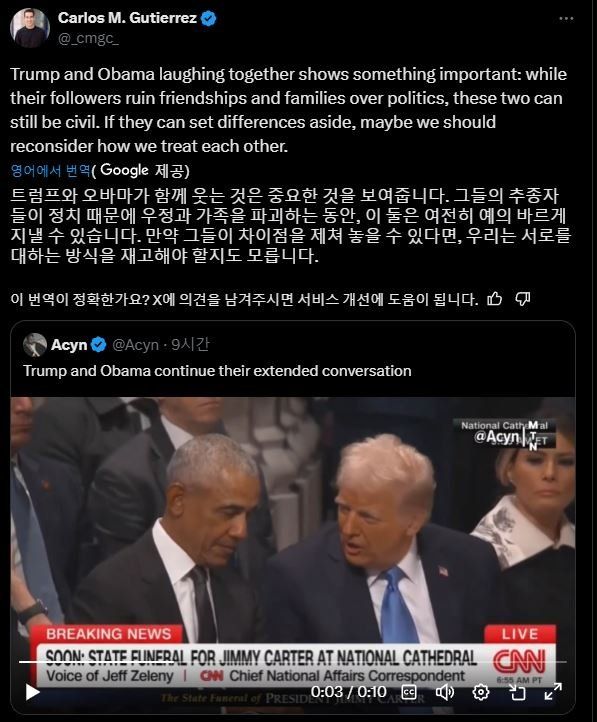The image size is (597, 722).
Task: Click Acyn's verified badge icon
Action: (98, 344)
